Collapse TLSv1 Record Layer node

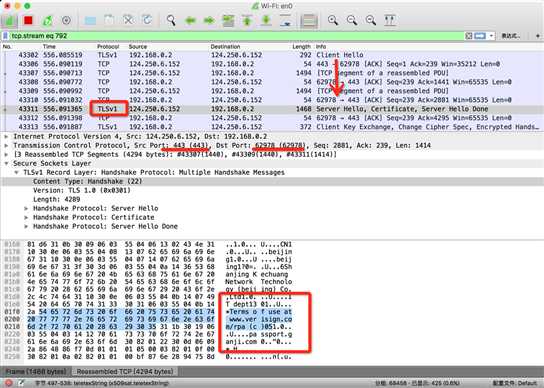point(16,172)
